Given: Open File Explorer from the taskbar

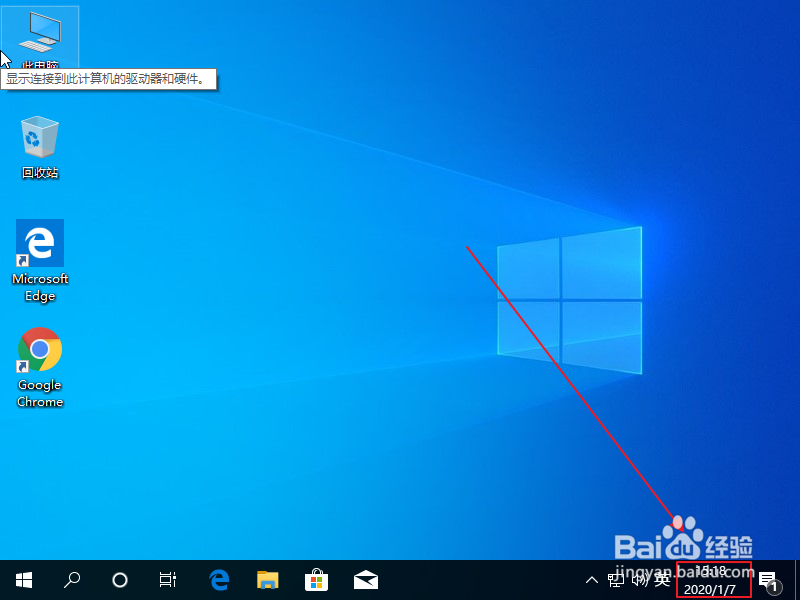Looking at the screenshot, I should click(x=267, y=580).
